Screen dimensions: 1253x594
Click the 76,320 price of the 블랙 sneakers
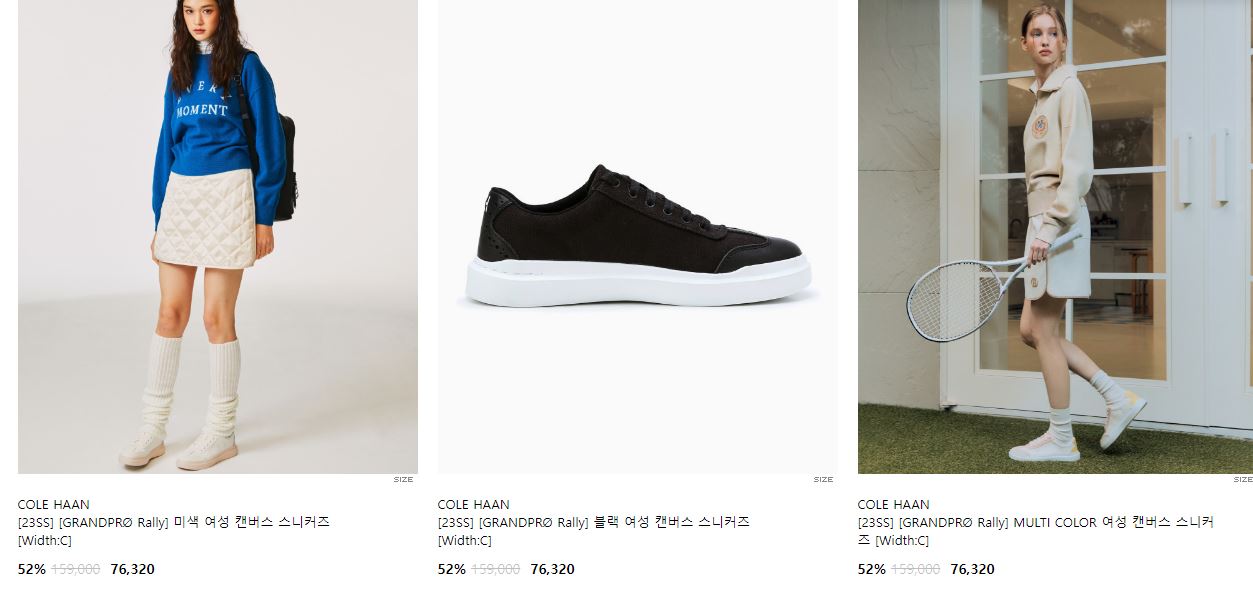[553, 569]
